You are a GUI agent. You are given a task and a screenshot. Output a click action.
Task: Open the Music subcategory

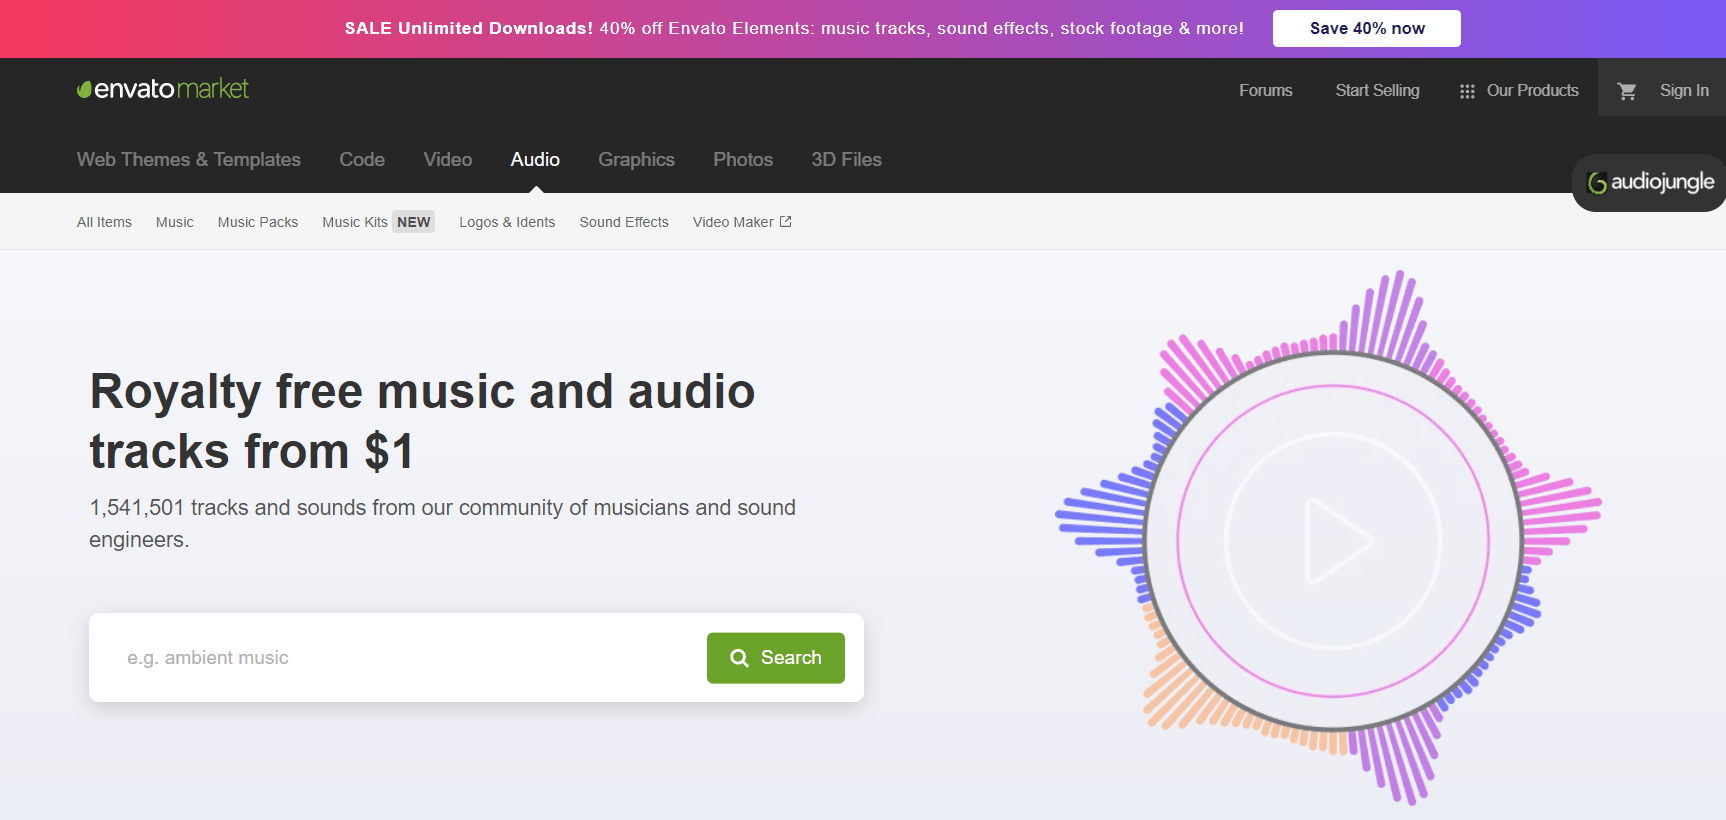click(175, 222)
